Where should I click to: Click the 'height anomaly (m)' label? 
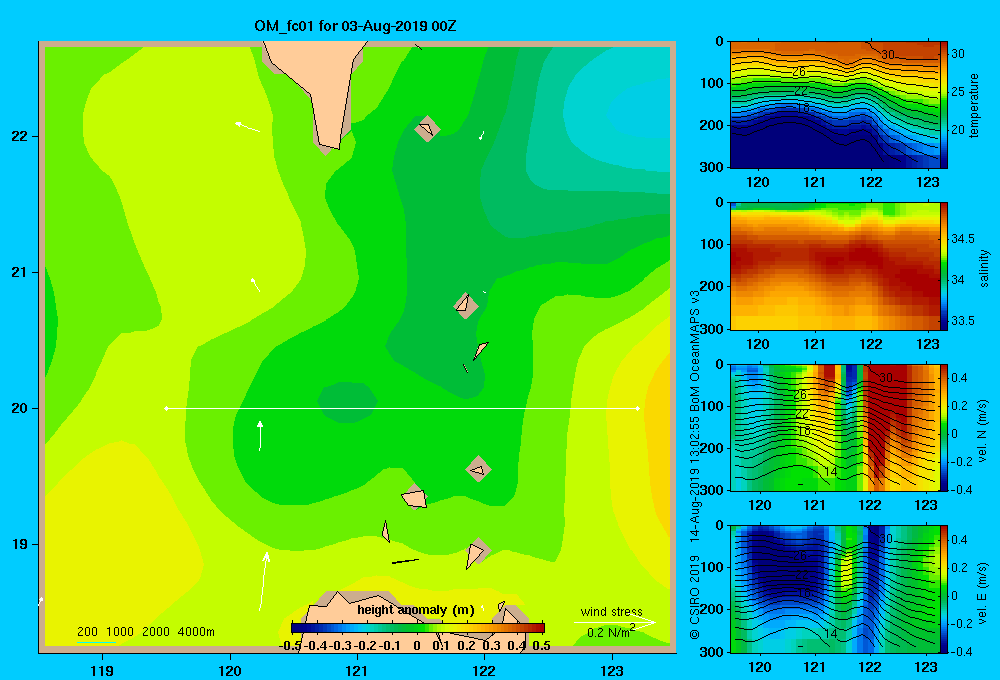point(416,610)
